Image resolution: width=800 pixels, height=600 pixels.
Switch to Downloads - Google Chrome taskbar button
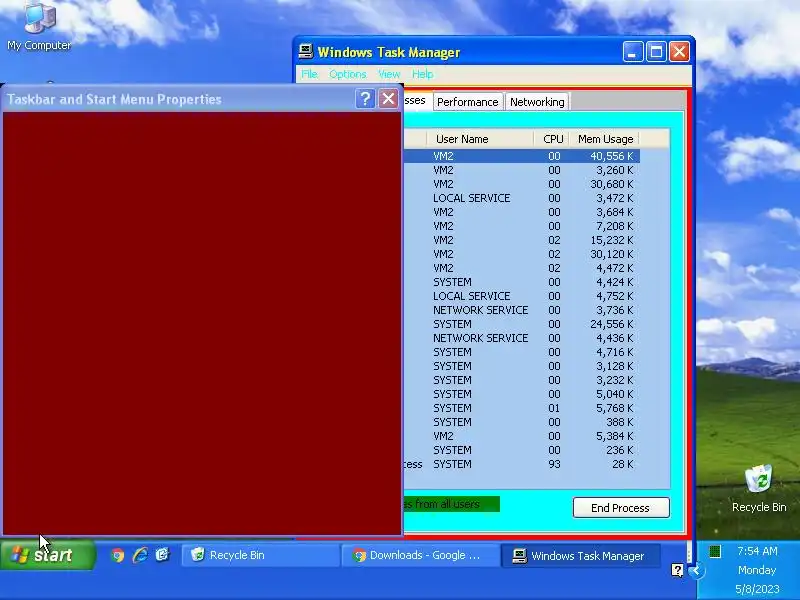[x=420, y=555]
